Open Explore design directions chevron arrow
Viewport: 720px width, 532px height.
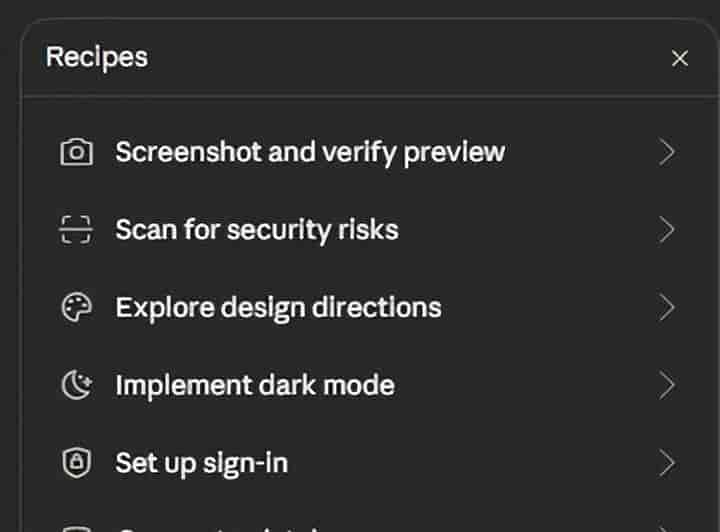667,308
